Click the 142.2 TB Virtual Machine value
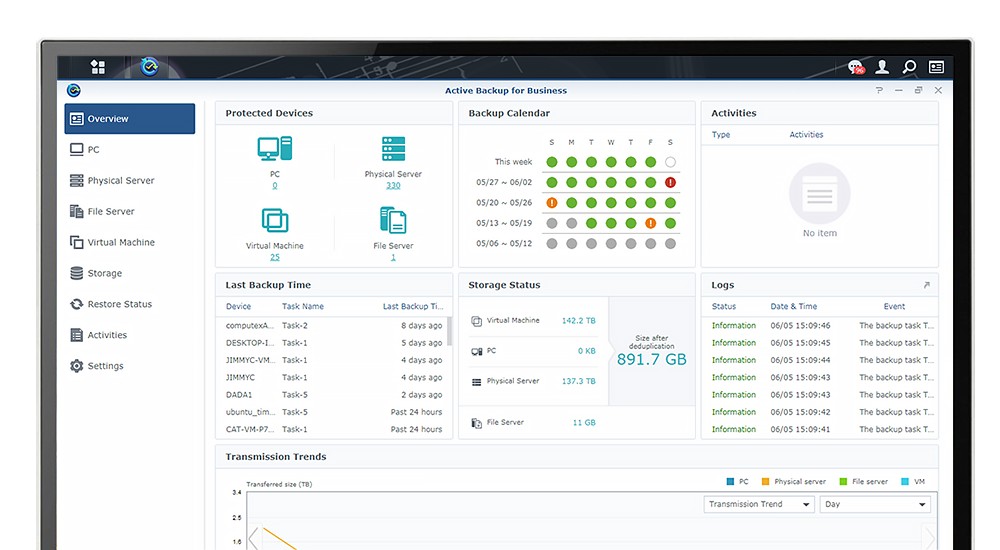 [x=578, y=321]
